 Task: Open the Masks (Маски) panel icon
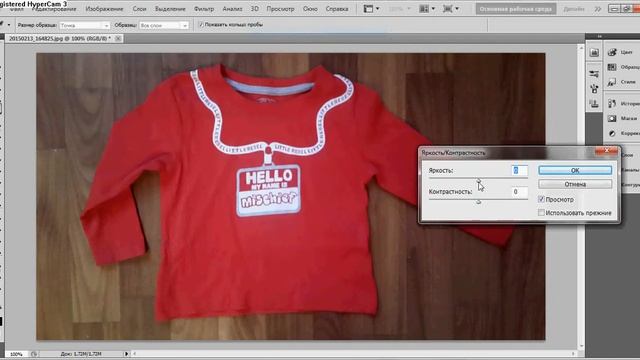tap(612, 118)
